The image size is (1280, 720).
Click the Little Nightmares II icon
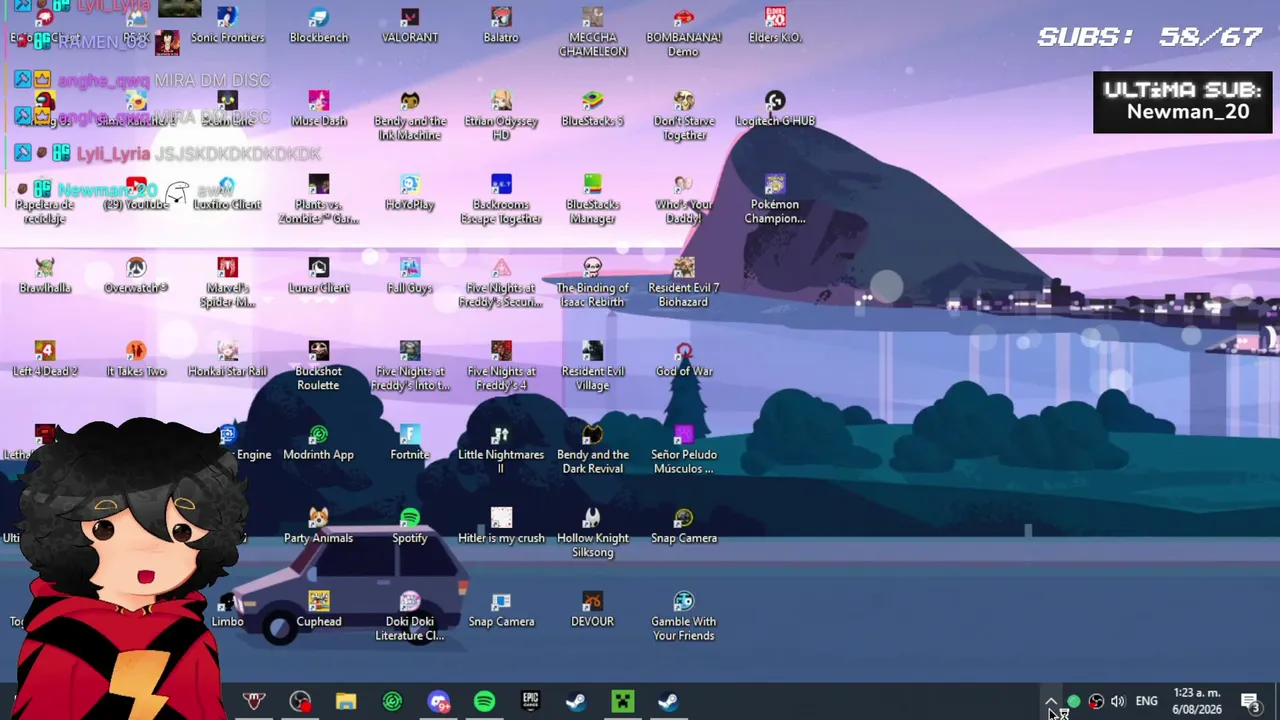(x=501, y=449)
